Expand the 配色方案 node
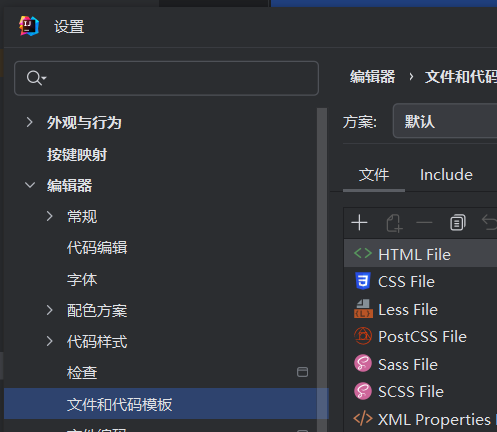Viewport: 497px width, 432px height. (x=50, y=310)
